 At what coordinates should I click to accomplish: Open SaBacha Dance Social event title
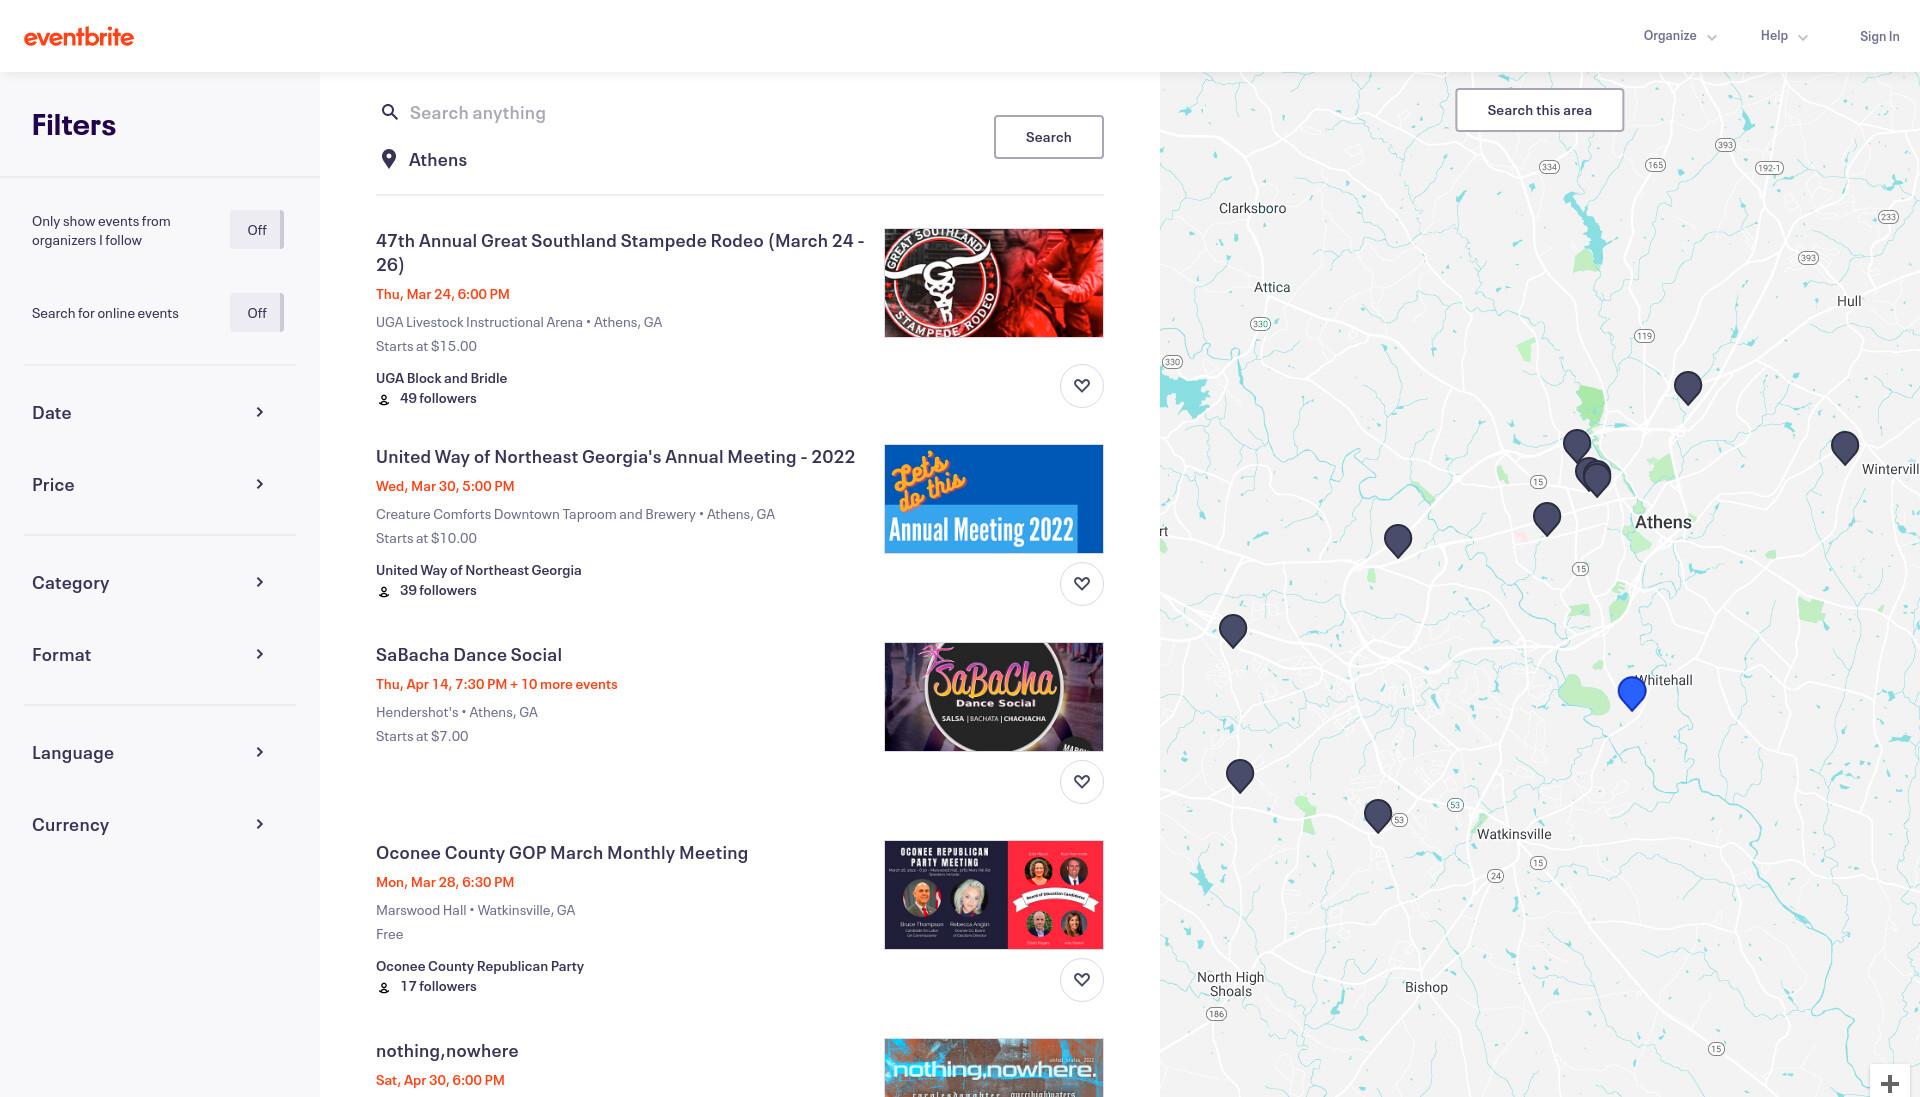pos(469,655)
